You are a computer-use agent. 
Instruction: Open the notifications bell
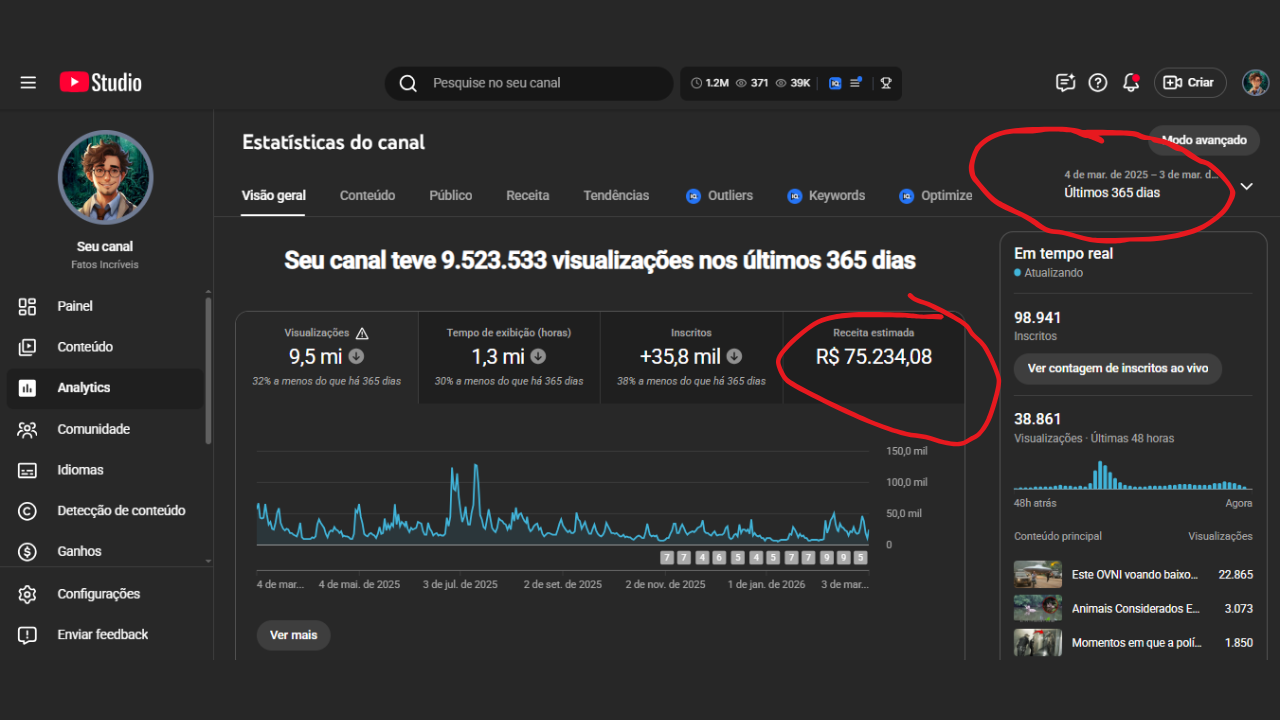[x=1131, y=83]
